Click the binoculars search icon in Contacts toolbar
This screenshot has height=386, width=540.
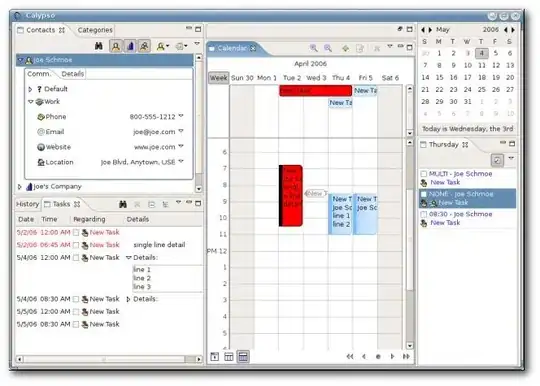[x=98, y=46]
